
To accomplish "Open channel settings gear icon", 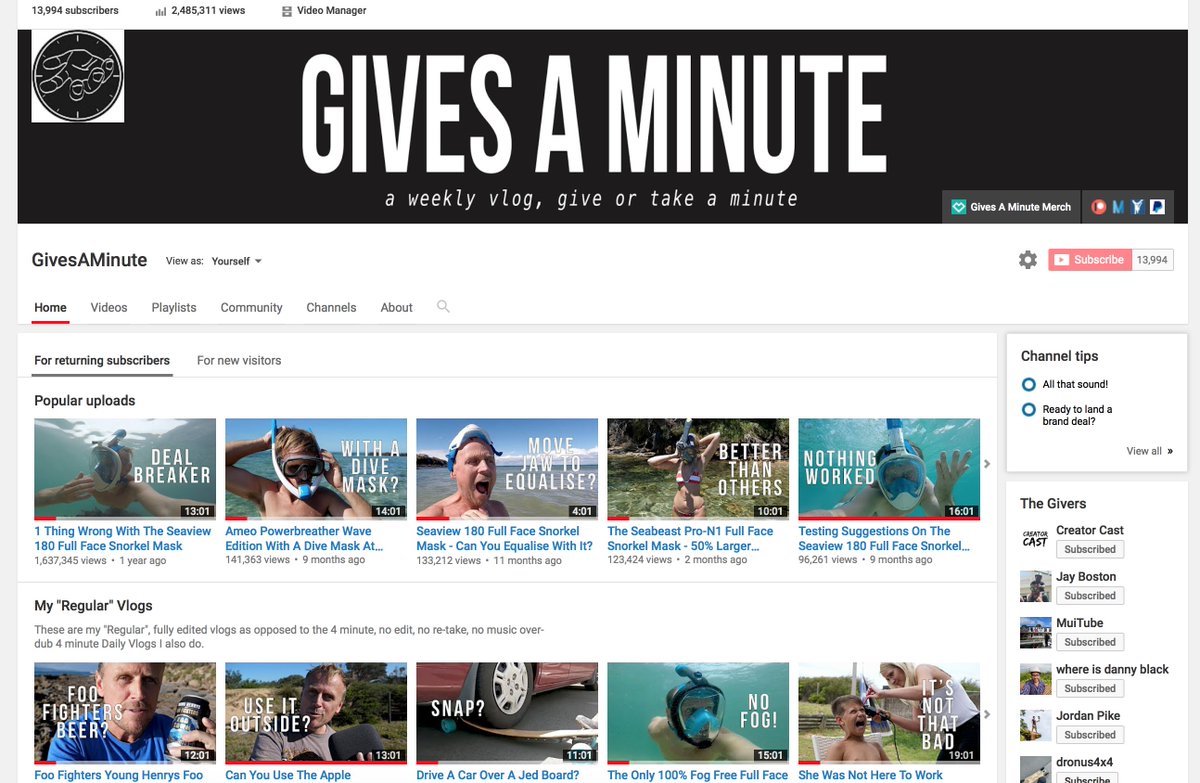I will pyautogui.click(x=1027, y=260).
